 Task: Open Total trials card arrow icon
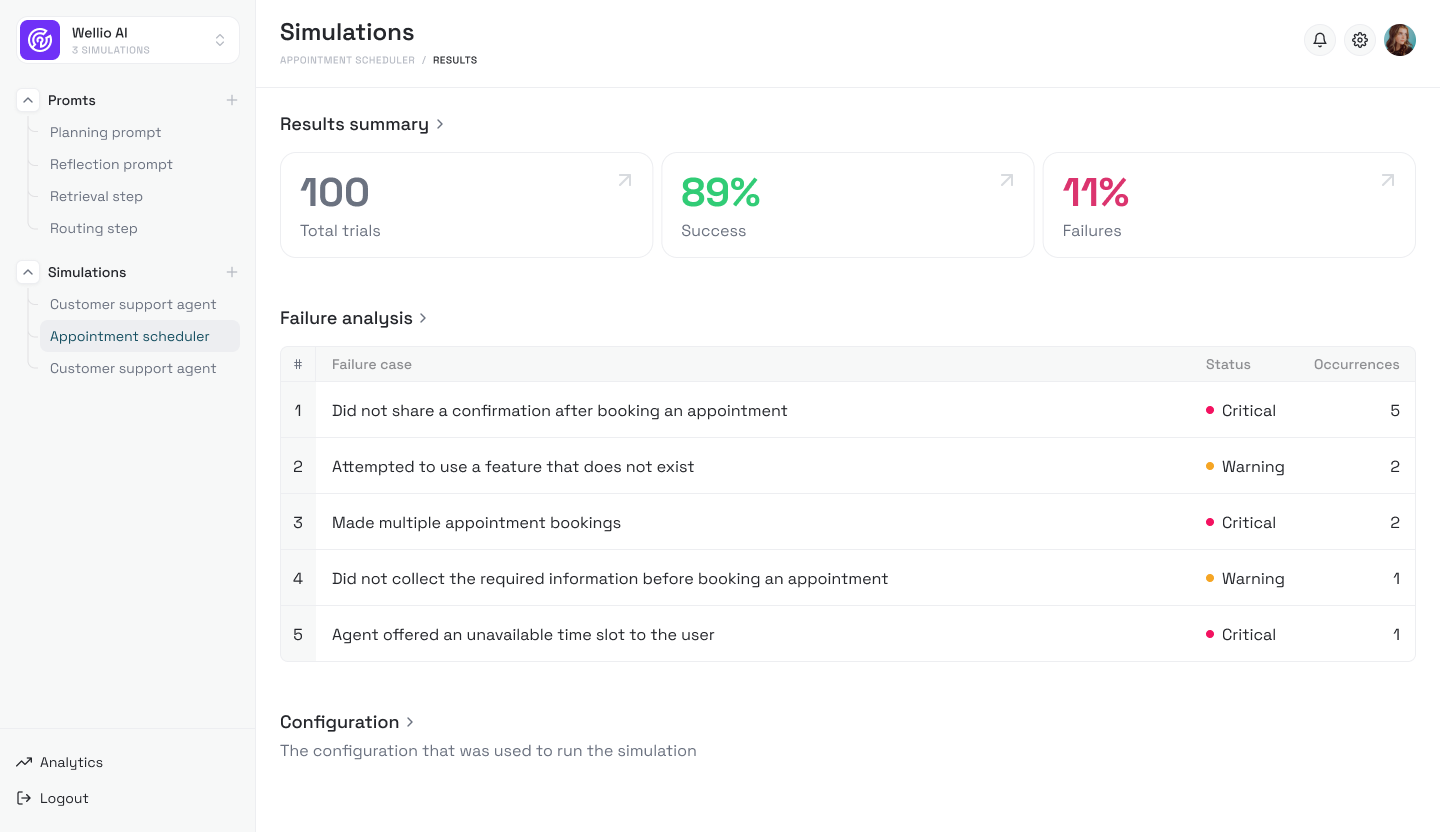pyautogui.click(x=625, y=180)
